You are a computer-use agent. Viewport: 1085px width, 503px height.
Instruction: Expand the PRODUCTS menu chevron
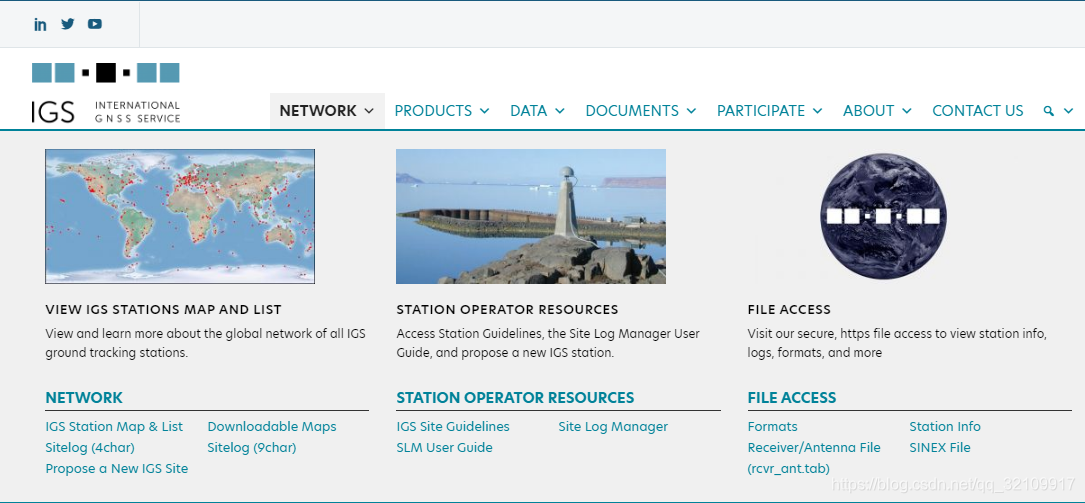tap(484, 111)
